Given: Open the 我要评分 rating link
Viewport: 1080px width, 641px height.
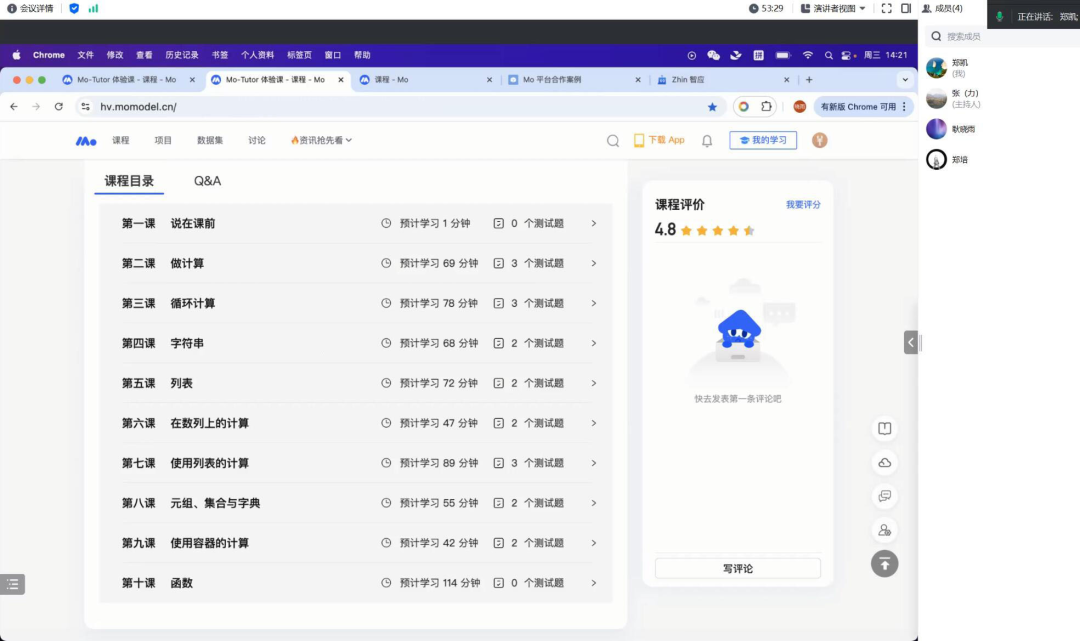Looking at the screenshot, I should 804,203.
